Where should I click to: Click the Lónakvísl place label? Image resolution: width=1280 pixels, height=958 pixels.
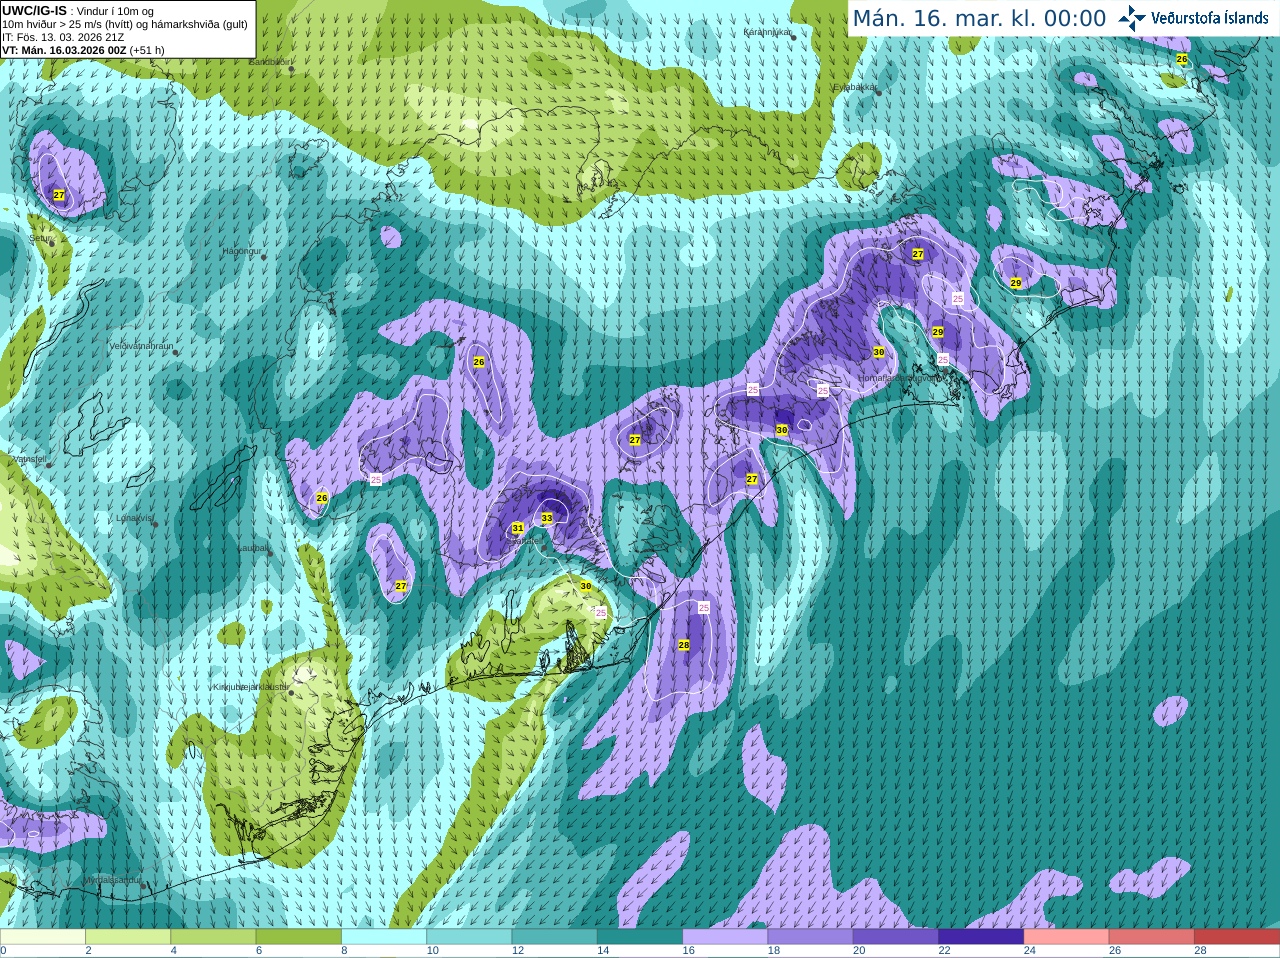tap(134, 518)
